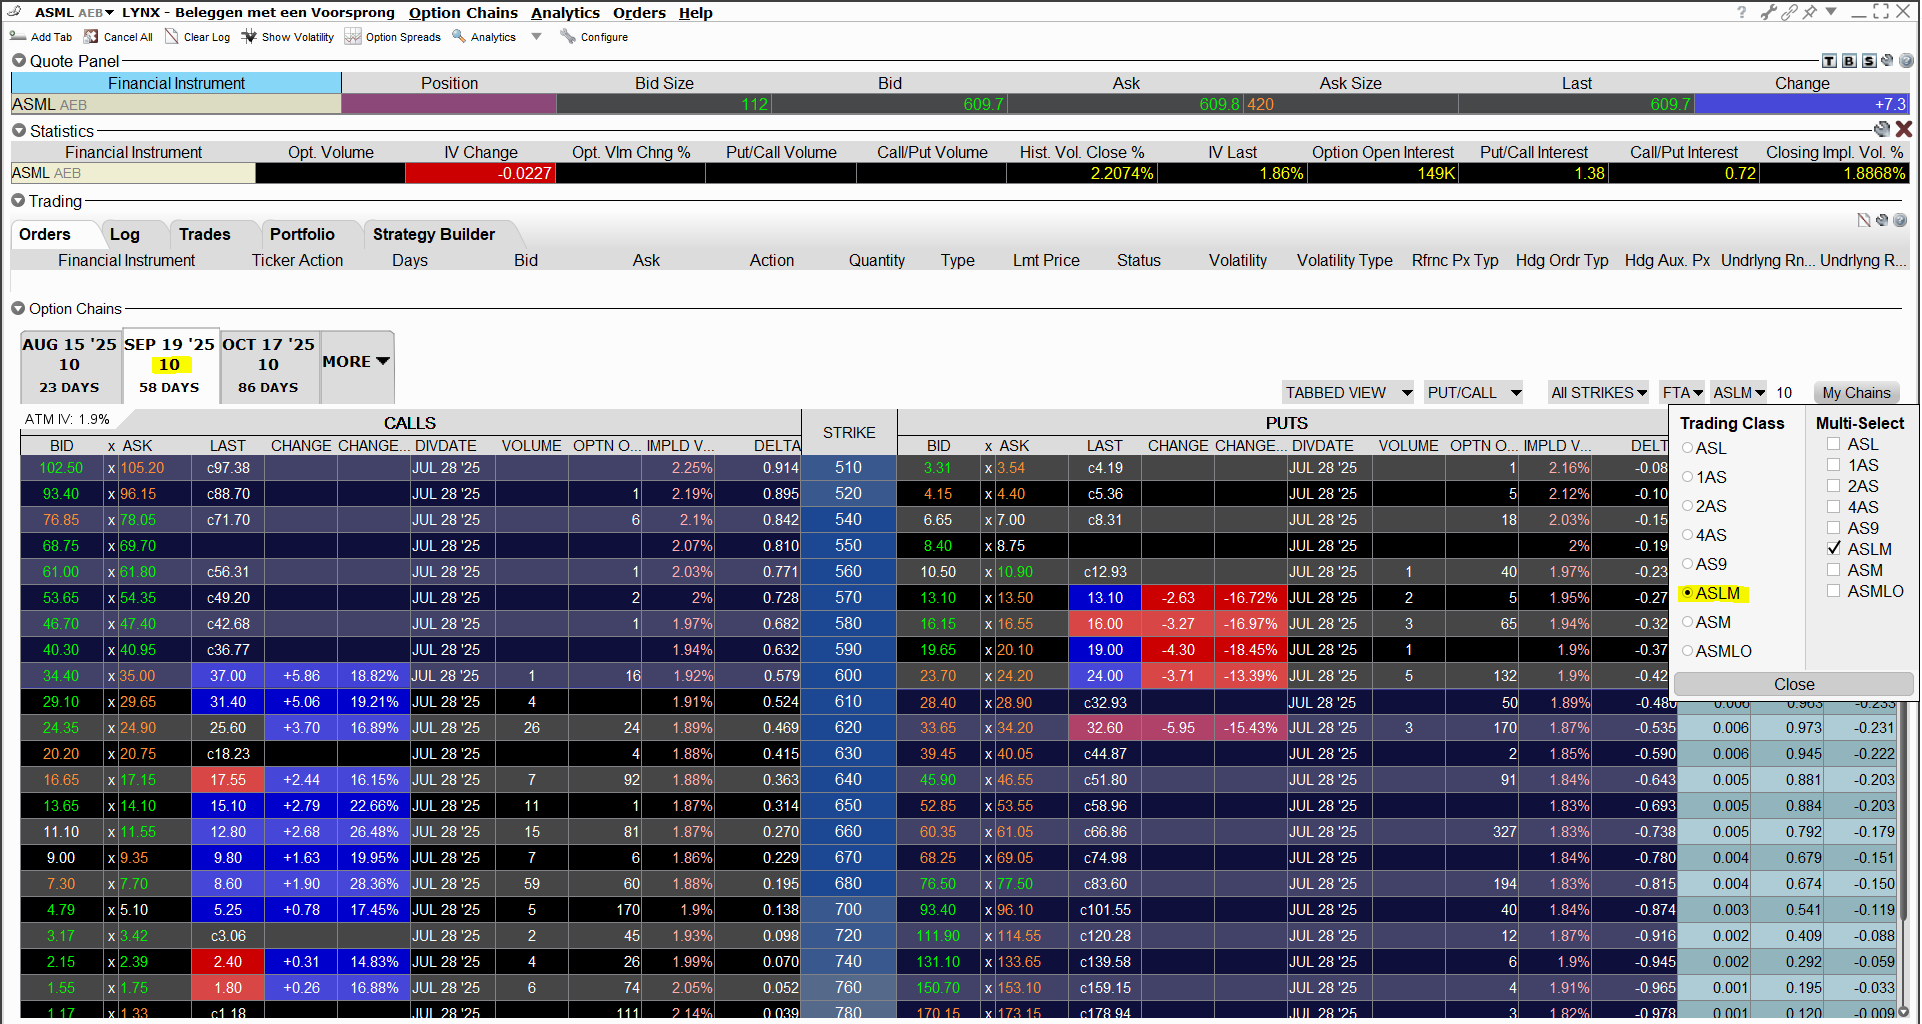The height and width of the screenshot is (1024, 1922).
Task: Click the wrench settings icon in the title bar
Action: click(x=1769, y=12)
